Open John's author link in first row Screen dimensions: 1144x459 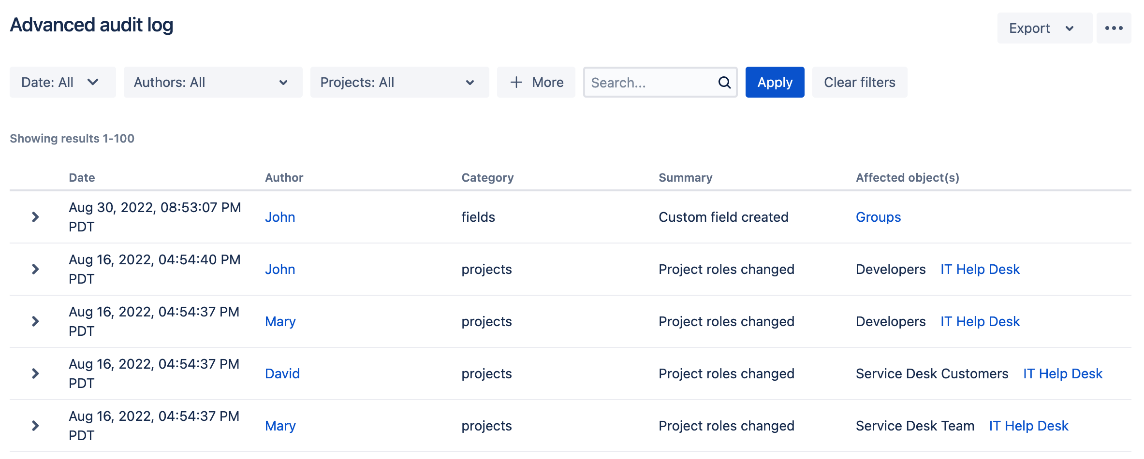(280, 217)
